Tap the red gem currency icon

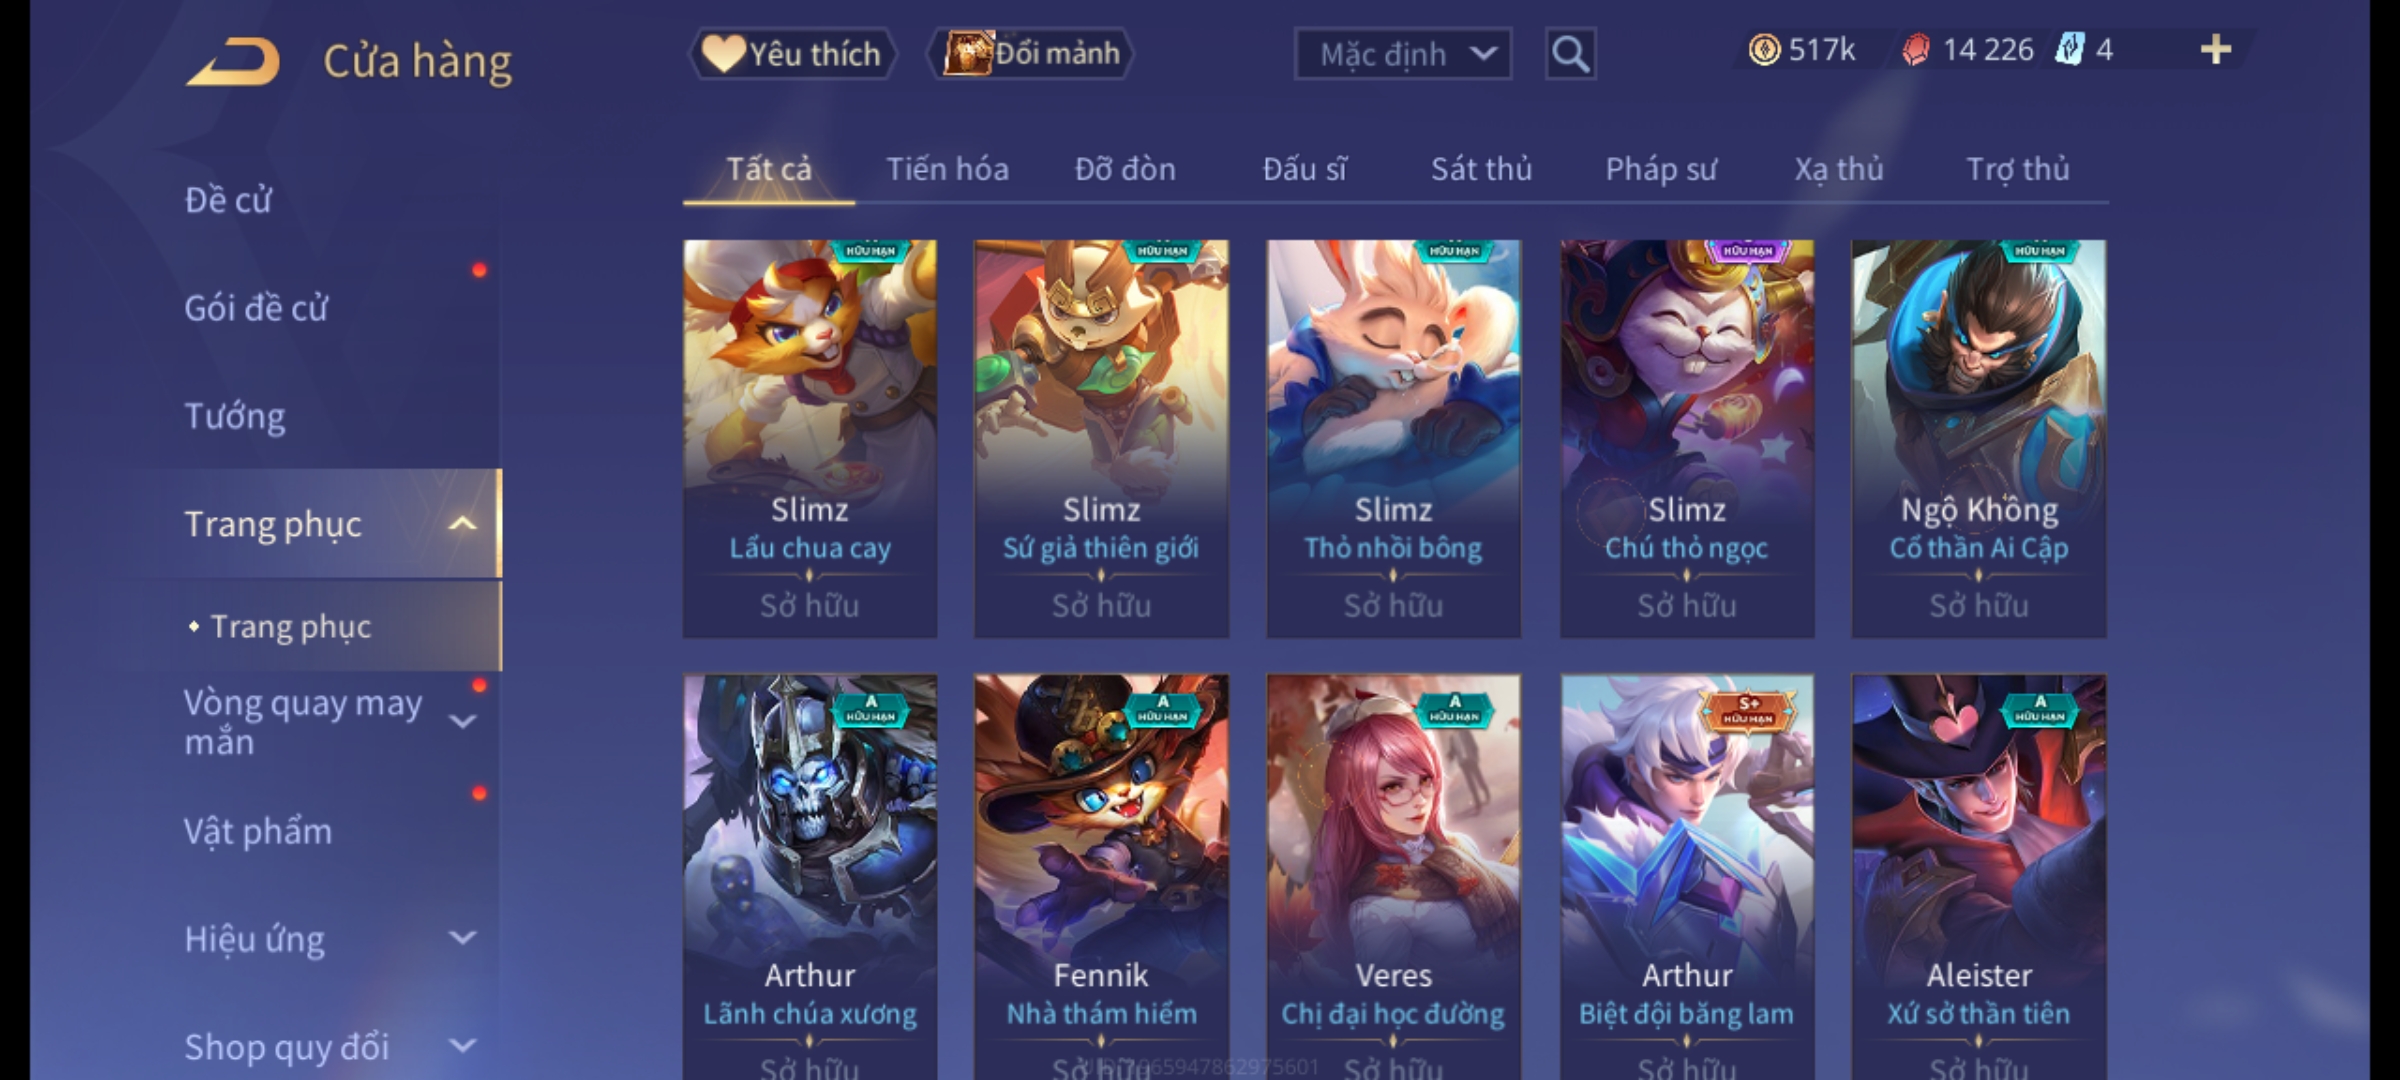[x=1915, y=50]
